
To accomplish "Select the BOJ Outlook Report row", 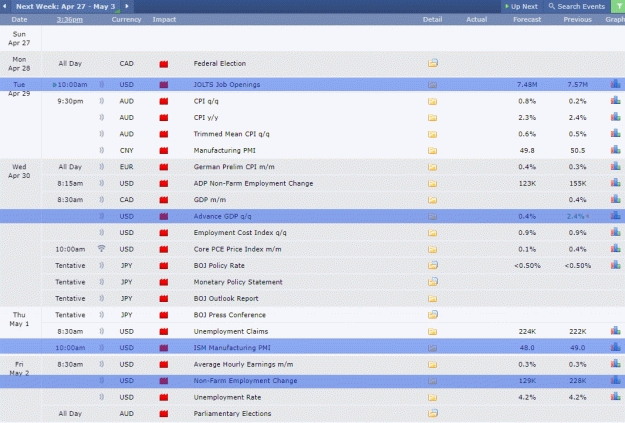I will pos(312,298).
